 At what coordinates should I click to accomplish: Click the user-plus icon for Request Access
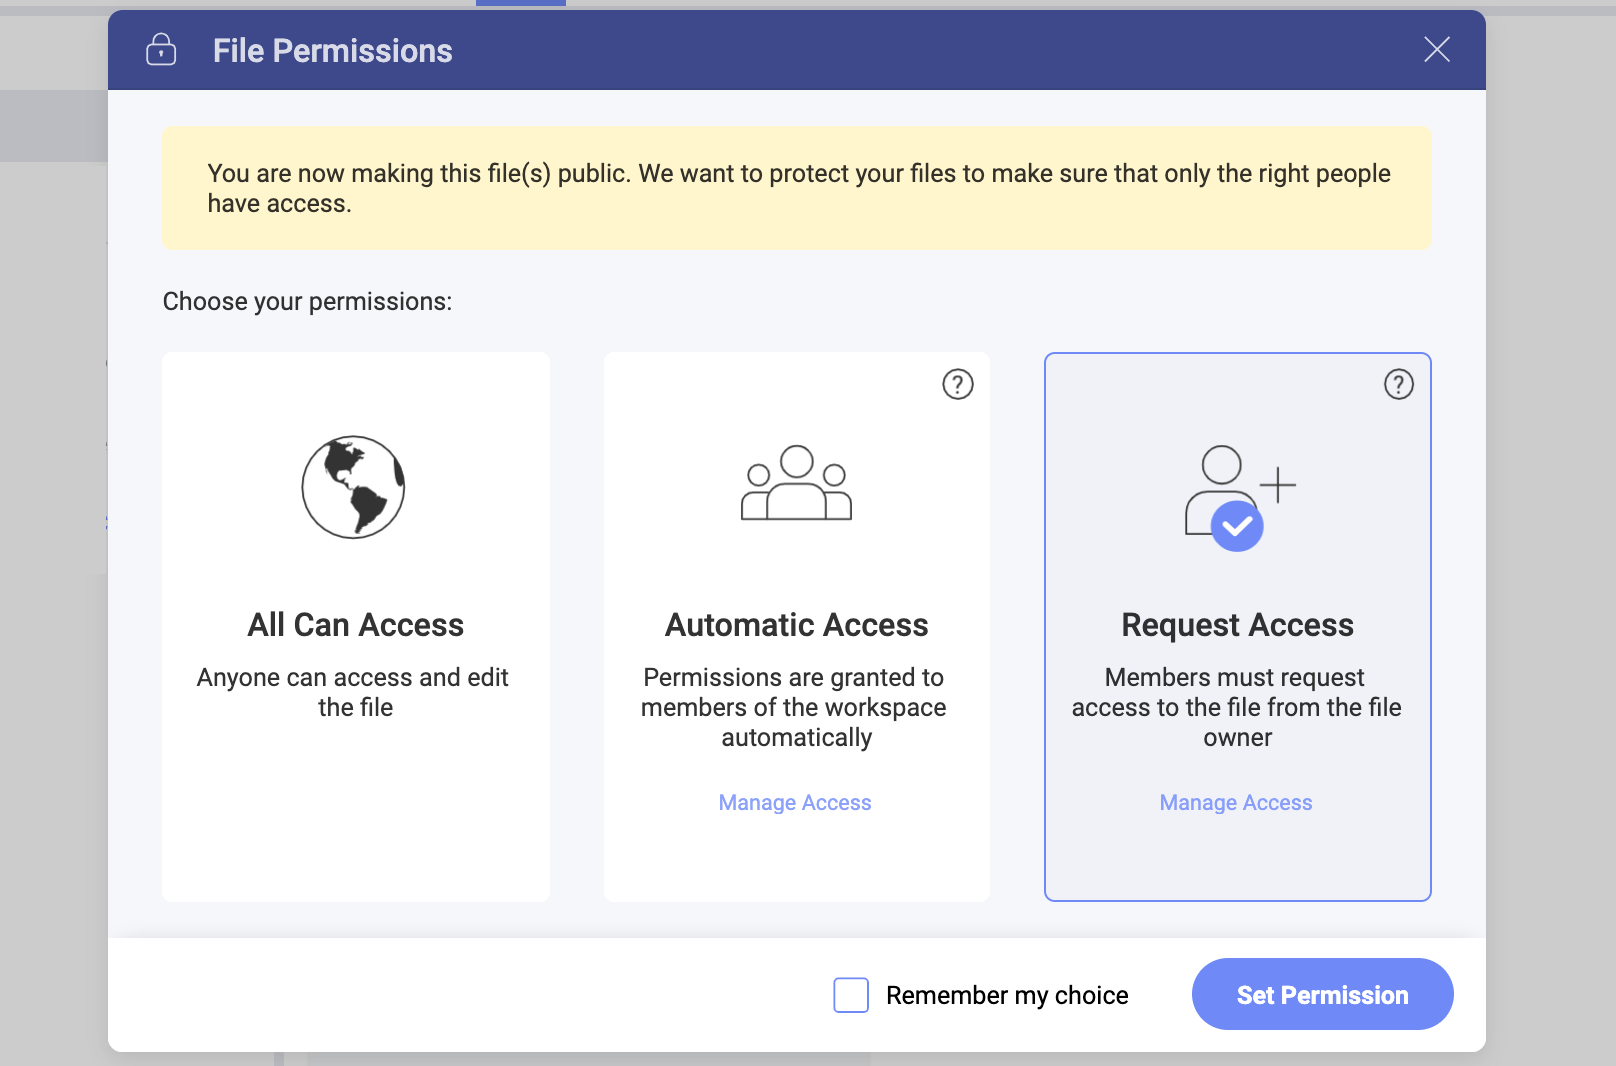1240,498
